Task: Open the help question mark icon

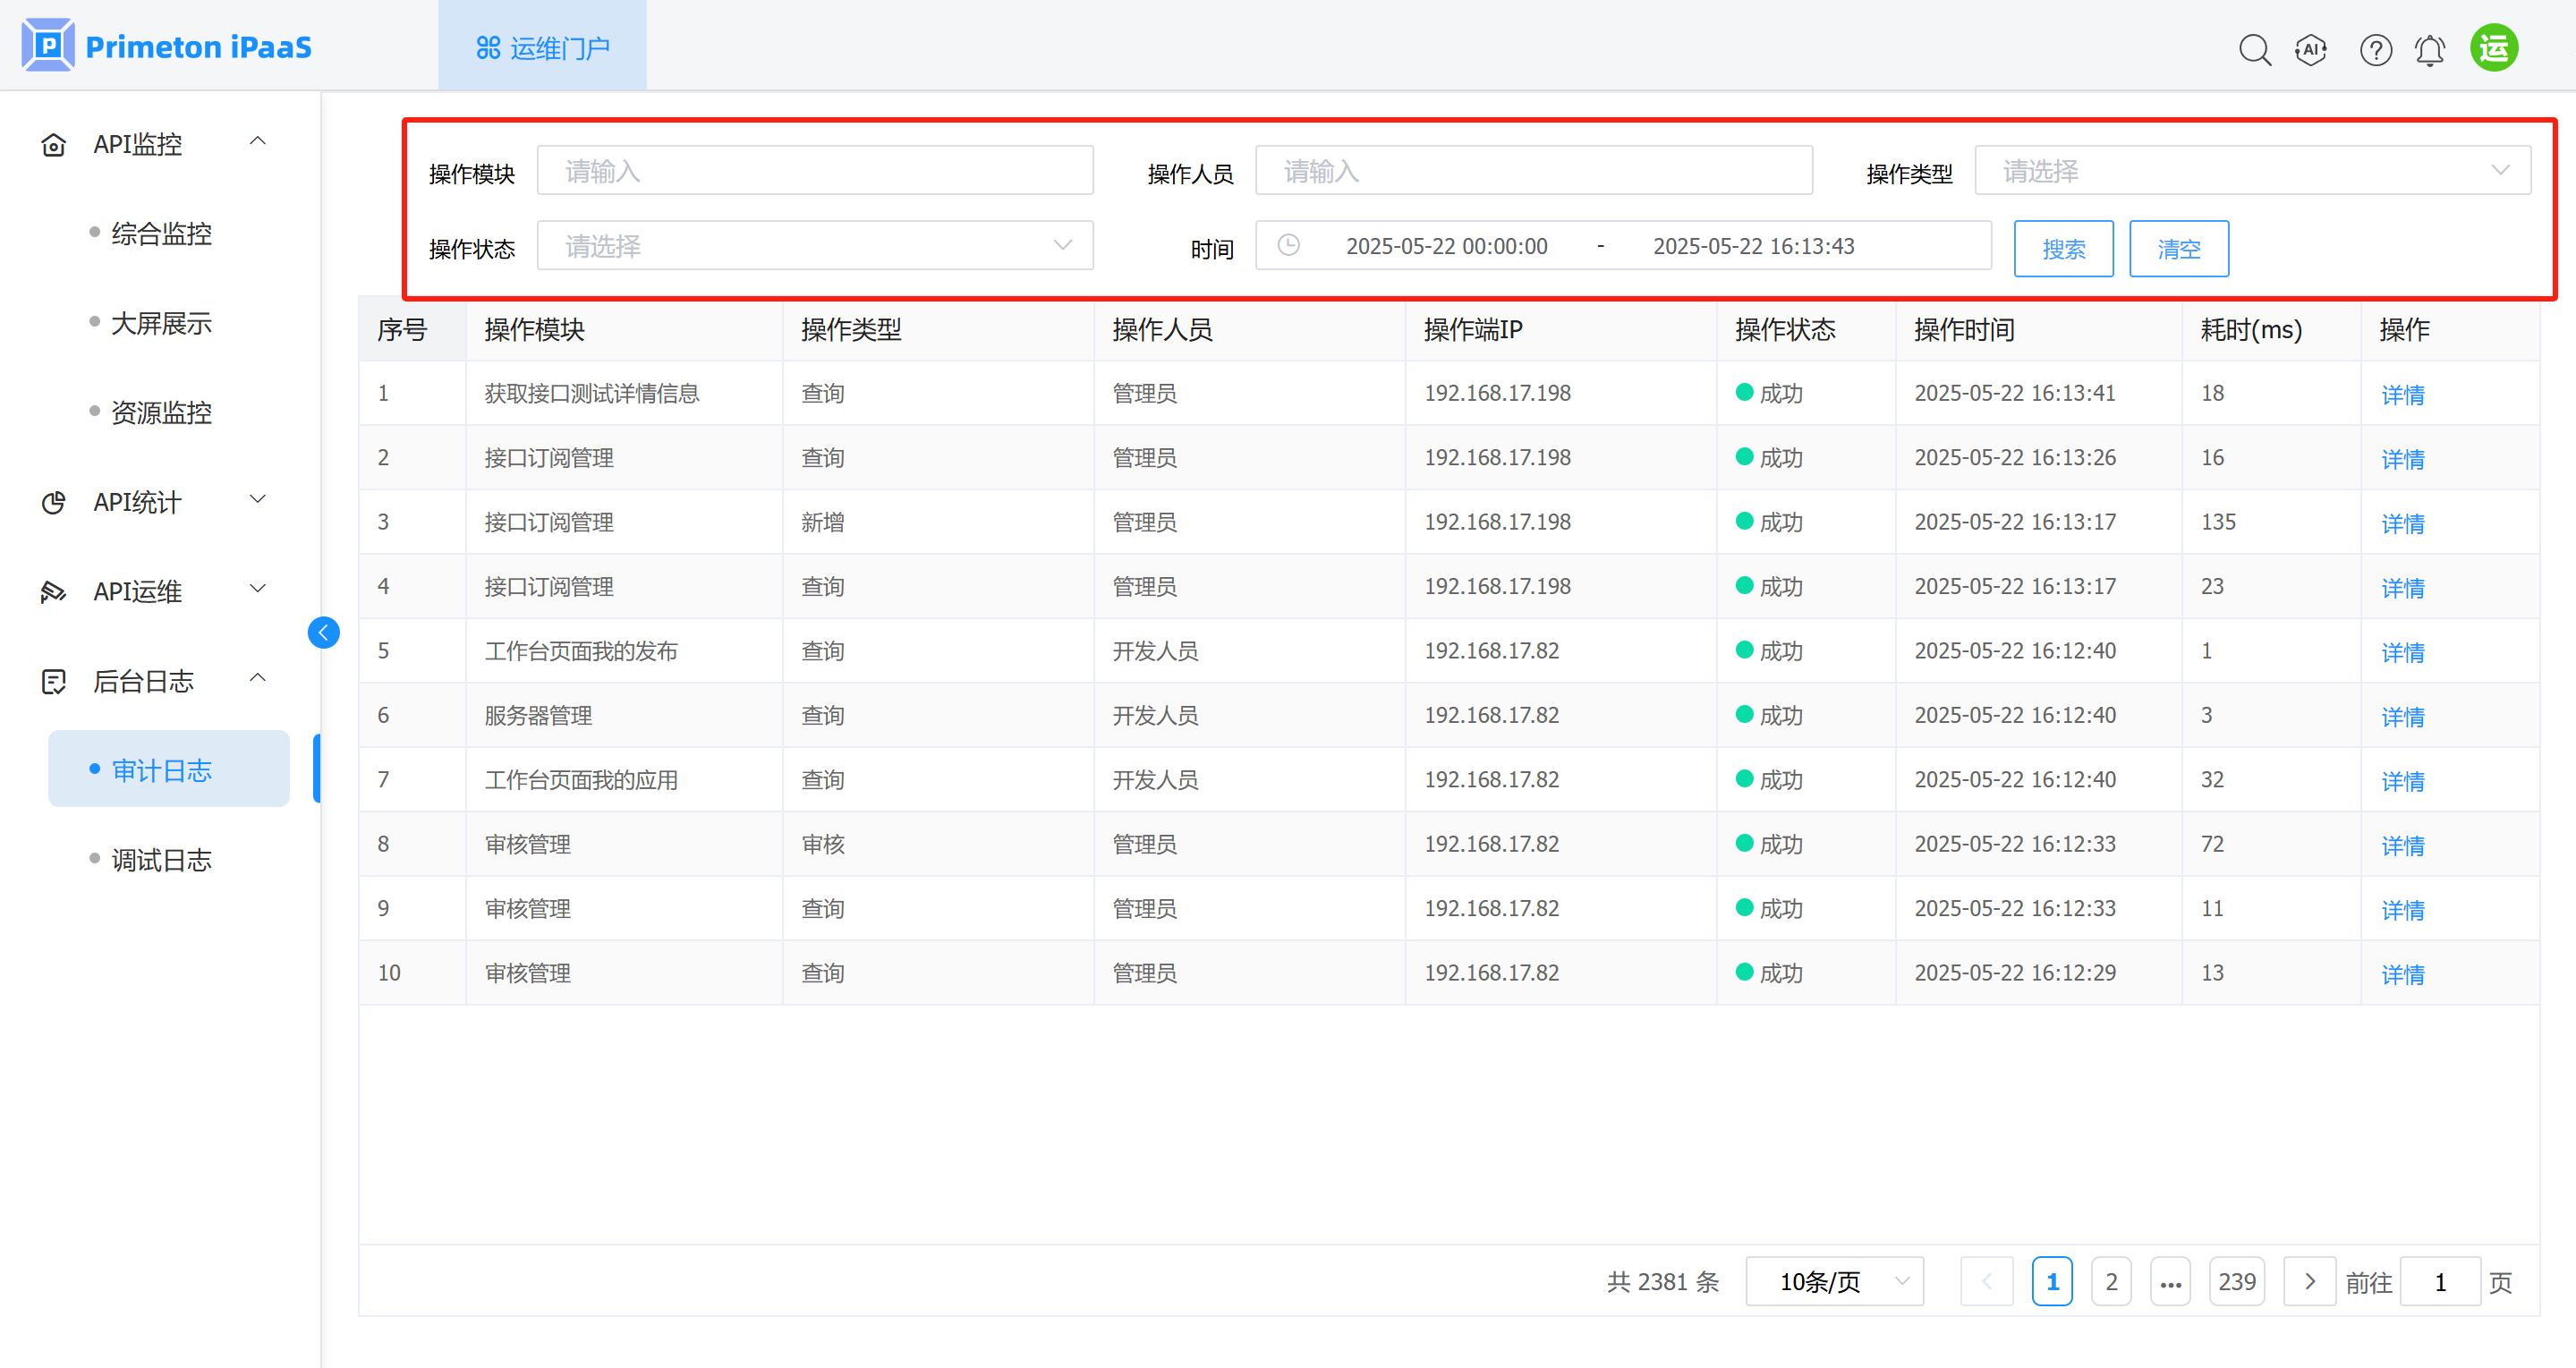Action: click(x=2375, y=49)
